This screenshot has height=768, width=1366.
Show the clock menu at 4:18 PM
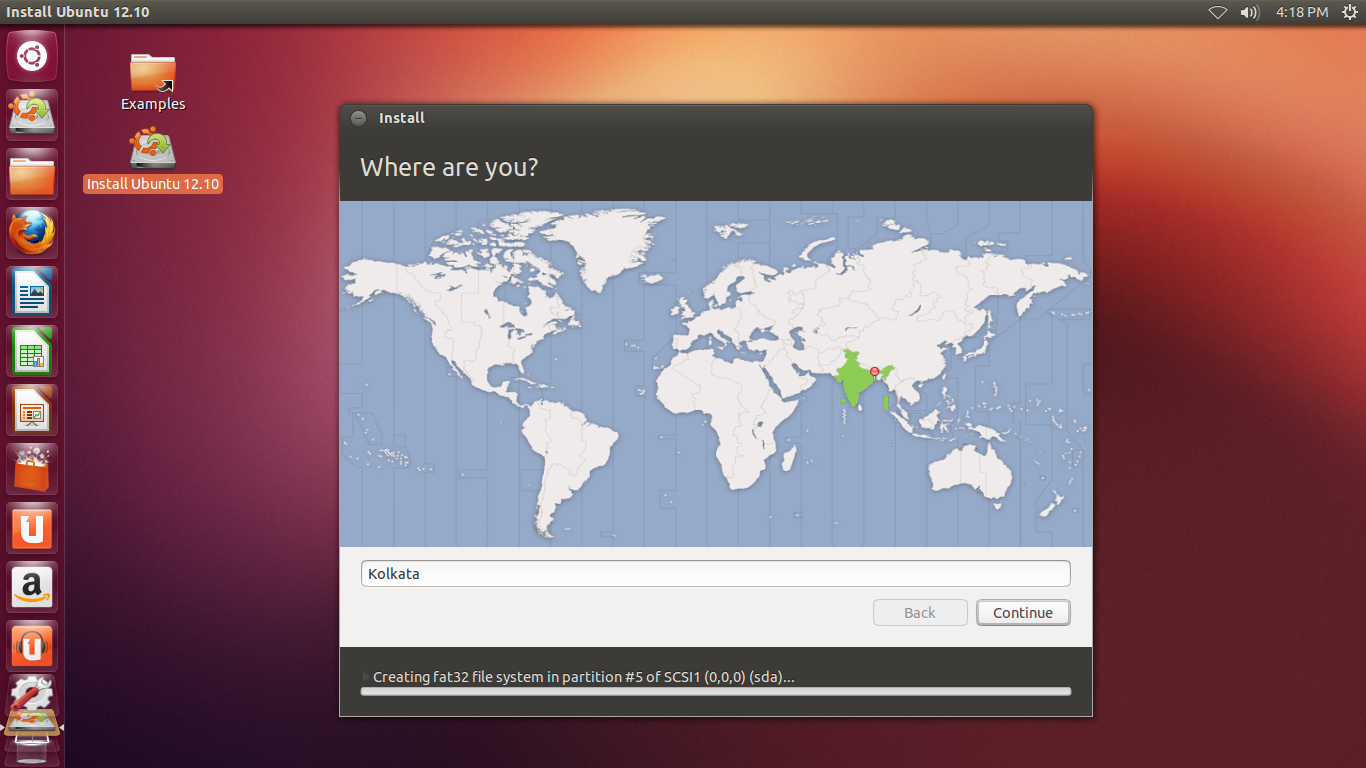(1302, 12)
